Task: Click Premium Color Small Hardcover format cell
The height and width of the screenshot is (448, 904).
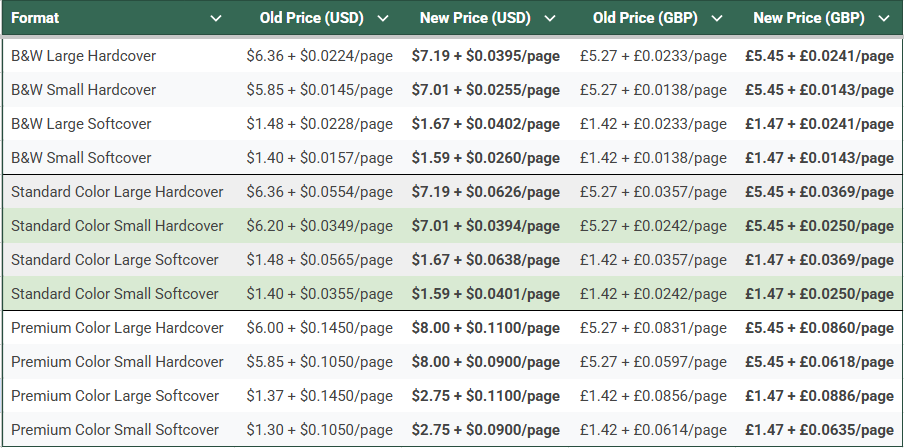Action: [116, 362]
